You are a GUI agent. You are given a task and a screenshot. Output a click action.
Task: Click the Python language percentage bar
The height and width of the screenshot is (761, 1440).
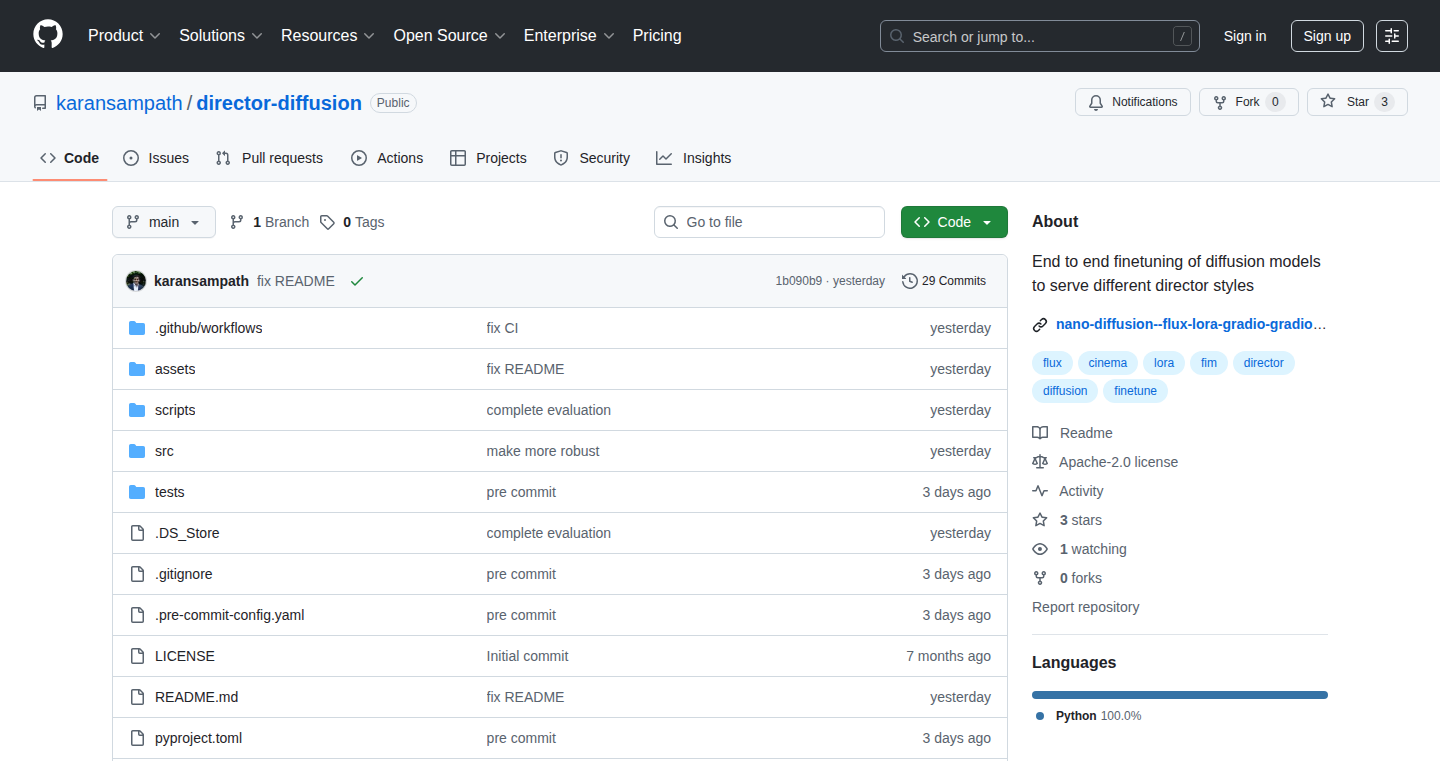(x=1180, y=695)
